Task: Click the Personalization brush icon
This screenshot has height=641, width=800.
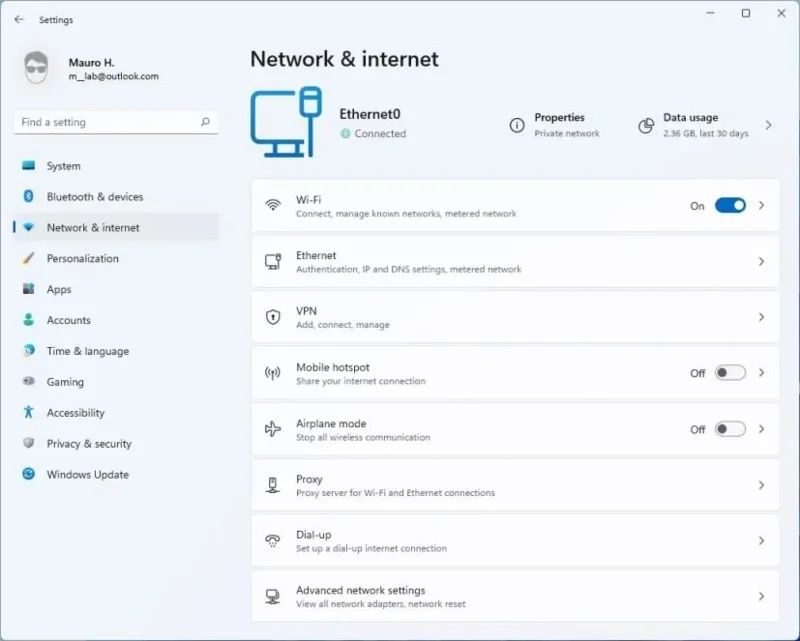Action: pos(29,258)
